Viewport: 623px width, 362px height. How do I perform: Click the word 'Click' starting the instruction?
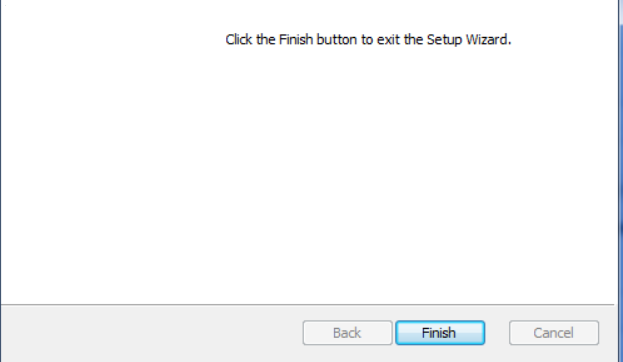tap(238, 40)
